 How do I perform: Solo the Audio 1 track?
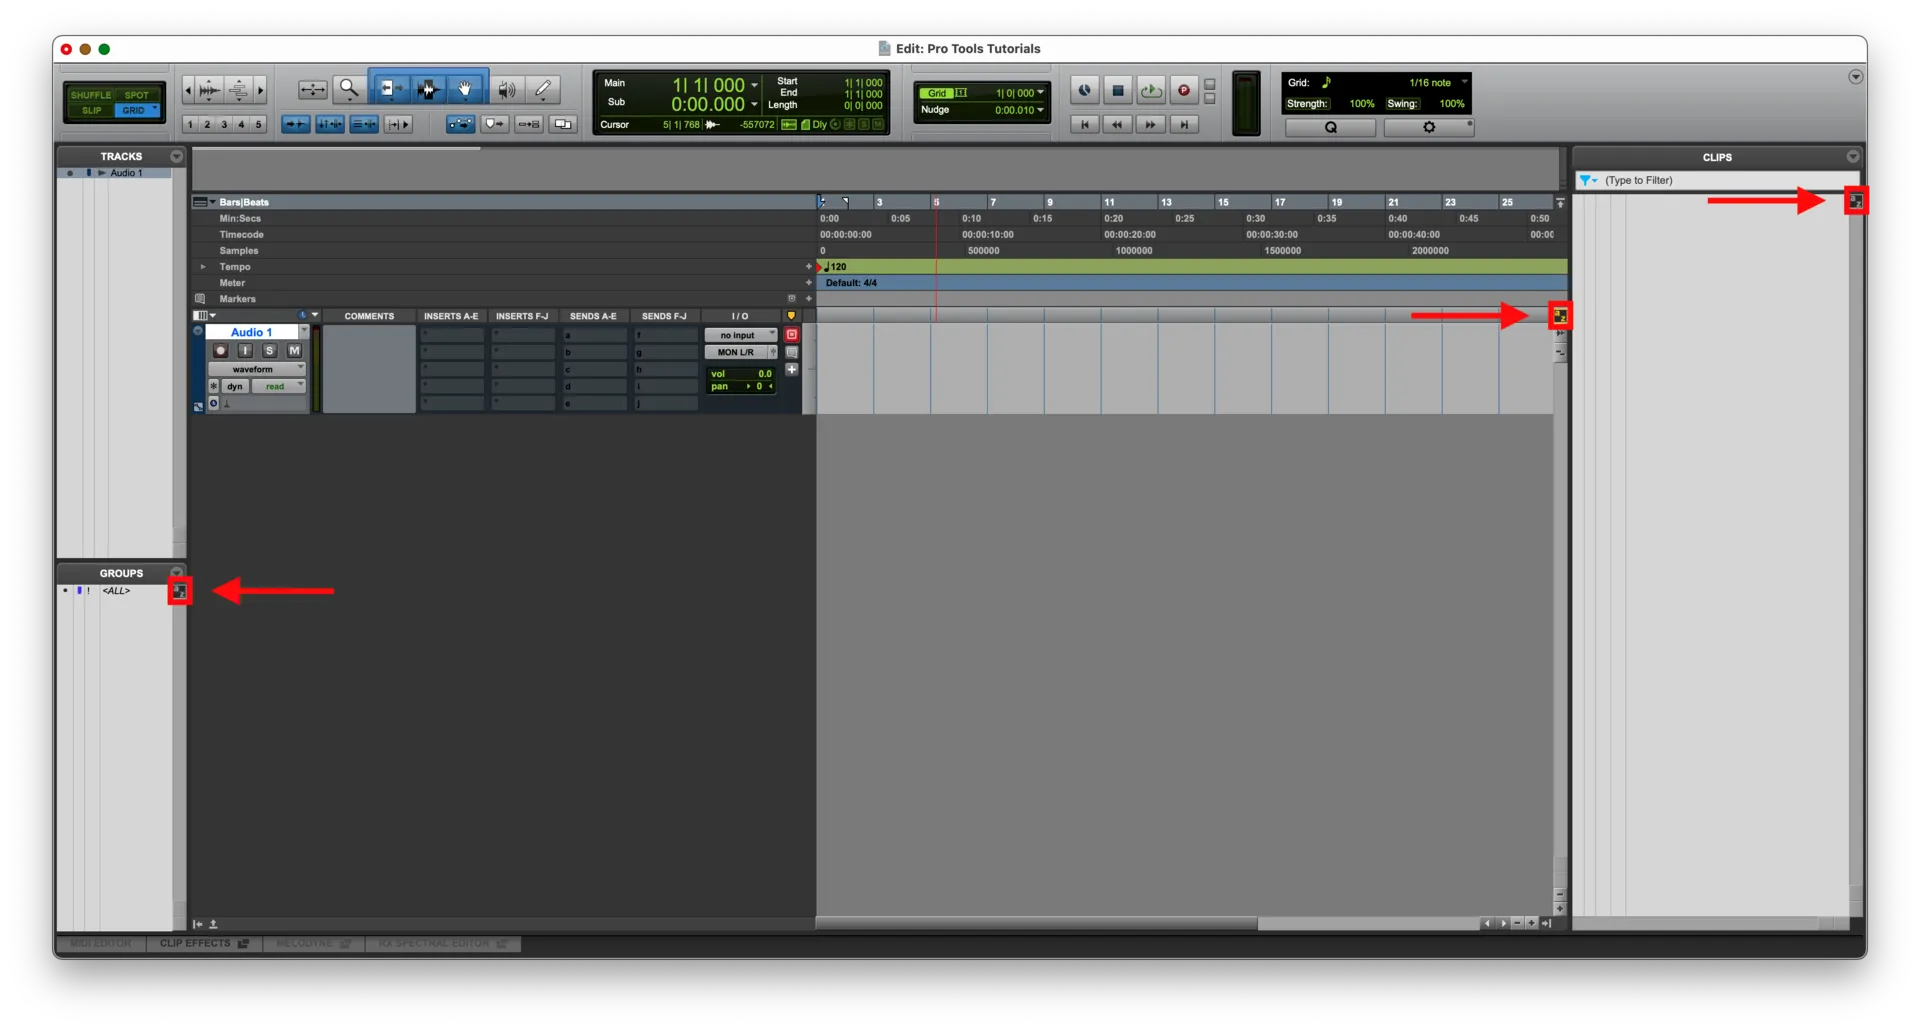click(269, 350)
